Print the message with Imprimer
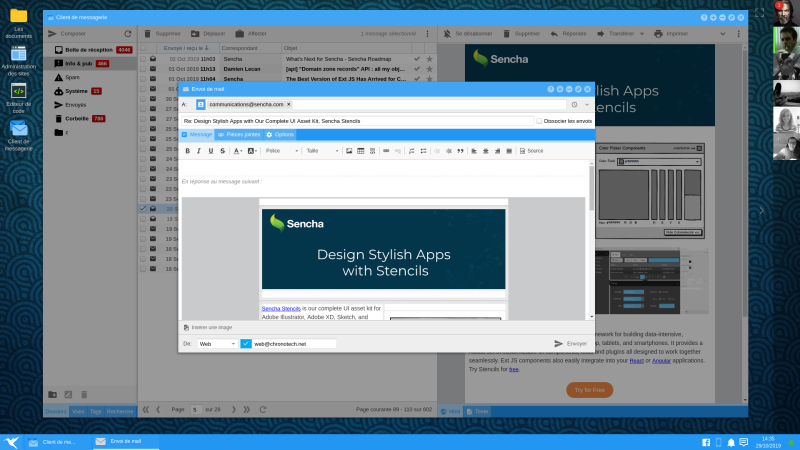The height and width of the screenshot is (450, 800). (671, 34)
